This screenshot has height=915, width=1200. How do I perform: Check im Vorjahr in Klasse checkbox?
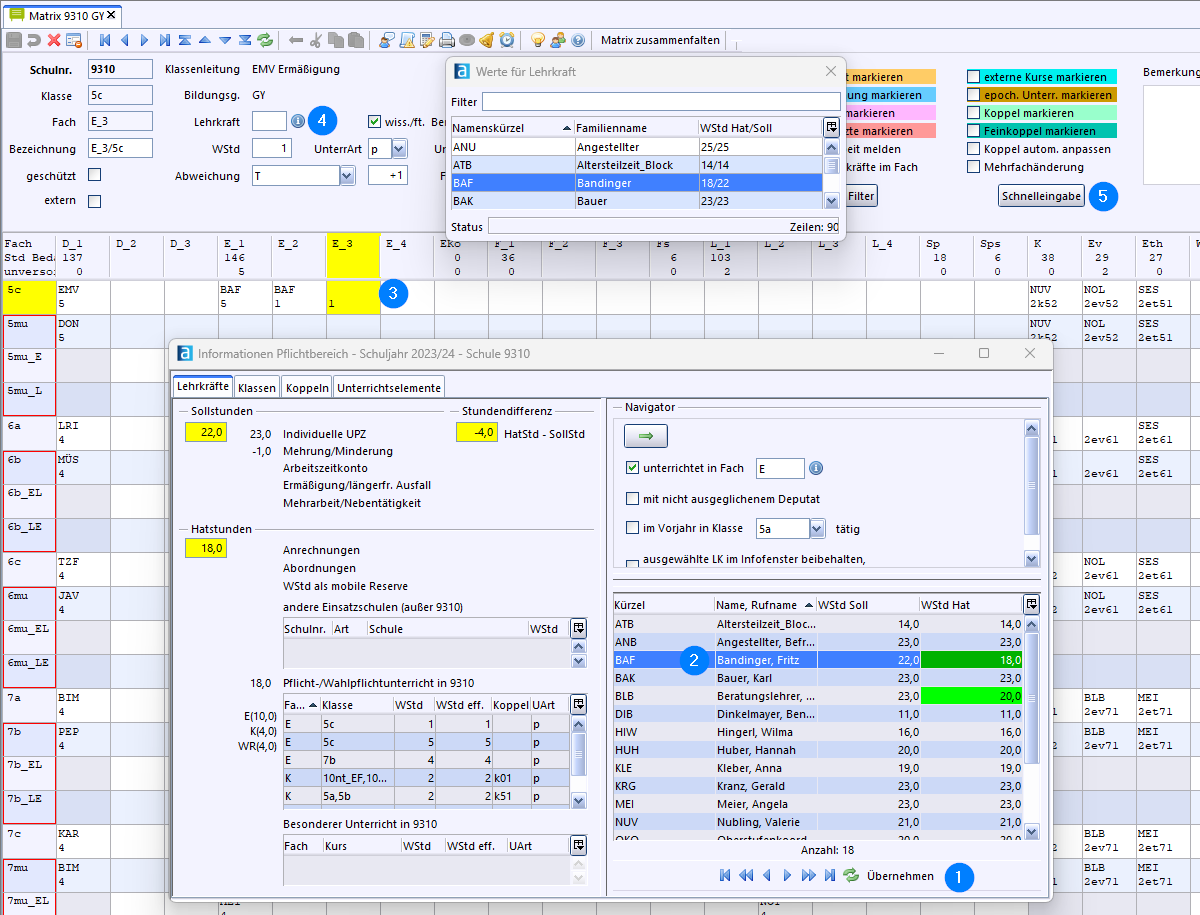[x=632, y=528]
